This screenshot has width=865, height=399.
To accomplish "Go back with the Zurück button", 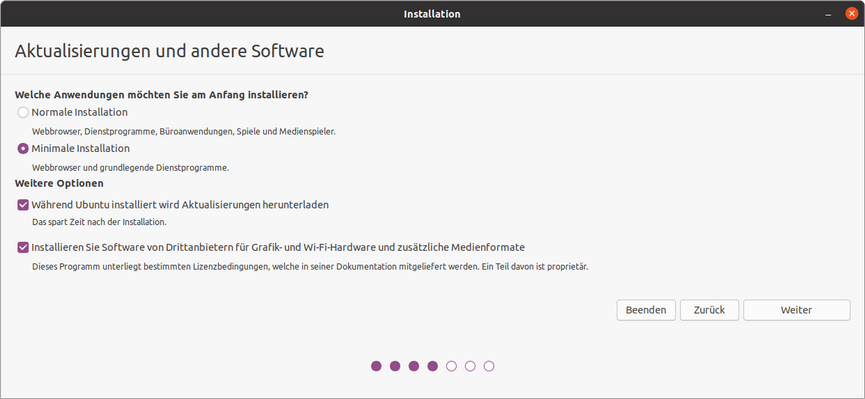I will pyautogui.click(x=709, y=310).
